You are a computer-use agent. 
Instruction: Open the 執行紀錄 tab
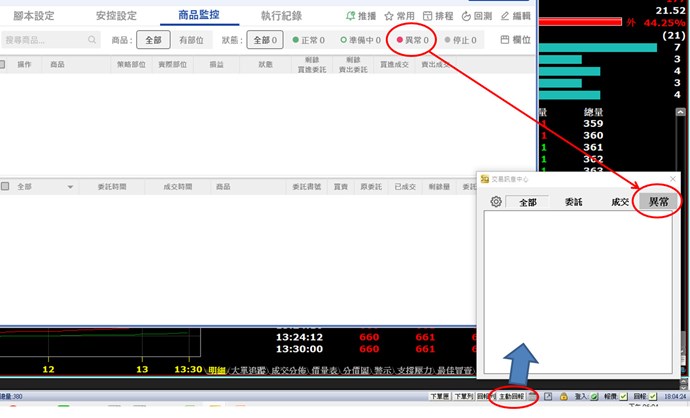(281, 16)
